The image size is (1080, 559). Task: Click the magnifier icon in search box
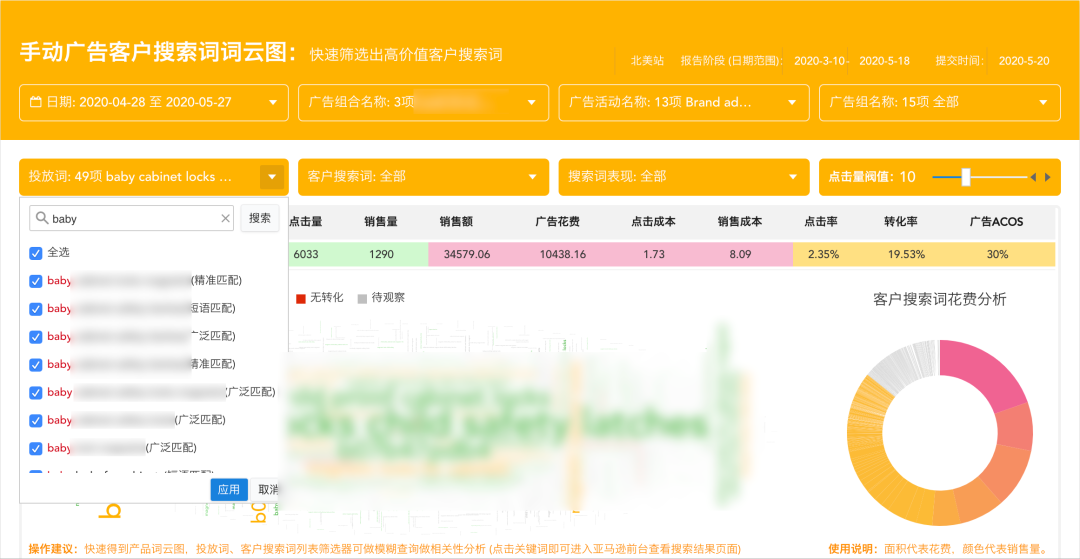point(43,218)
